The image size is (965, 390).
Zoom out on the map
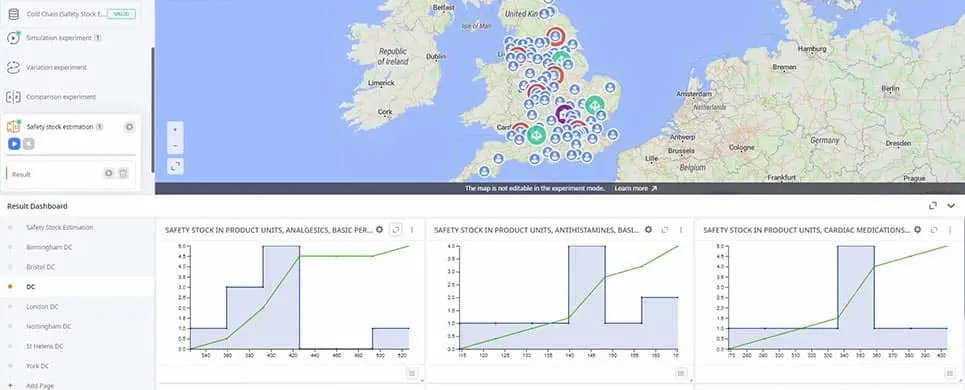(175, 146)
